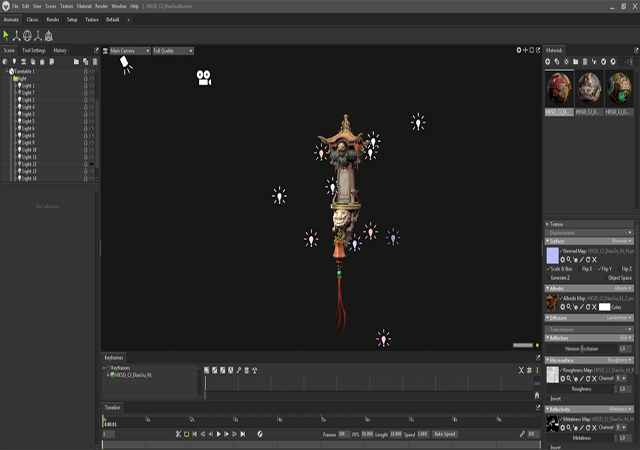Enable the Flip X checkbox
The height and width of the screenshot is (450, 640).
coord(582,269)
